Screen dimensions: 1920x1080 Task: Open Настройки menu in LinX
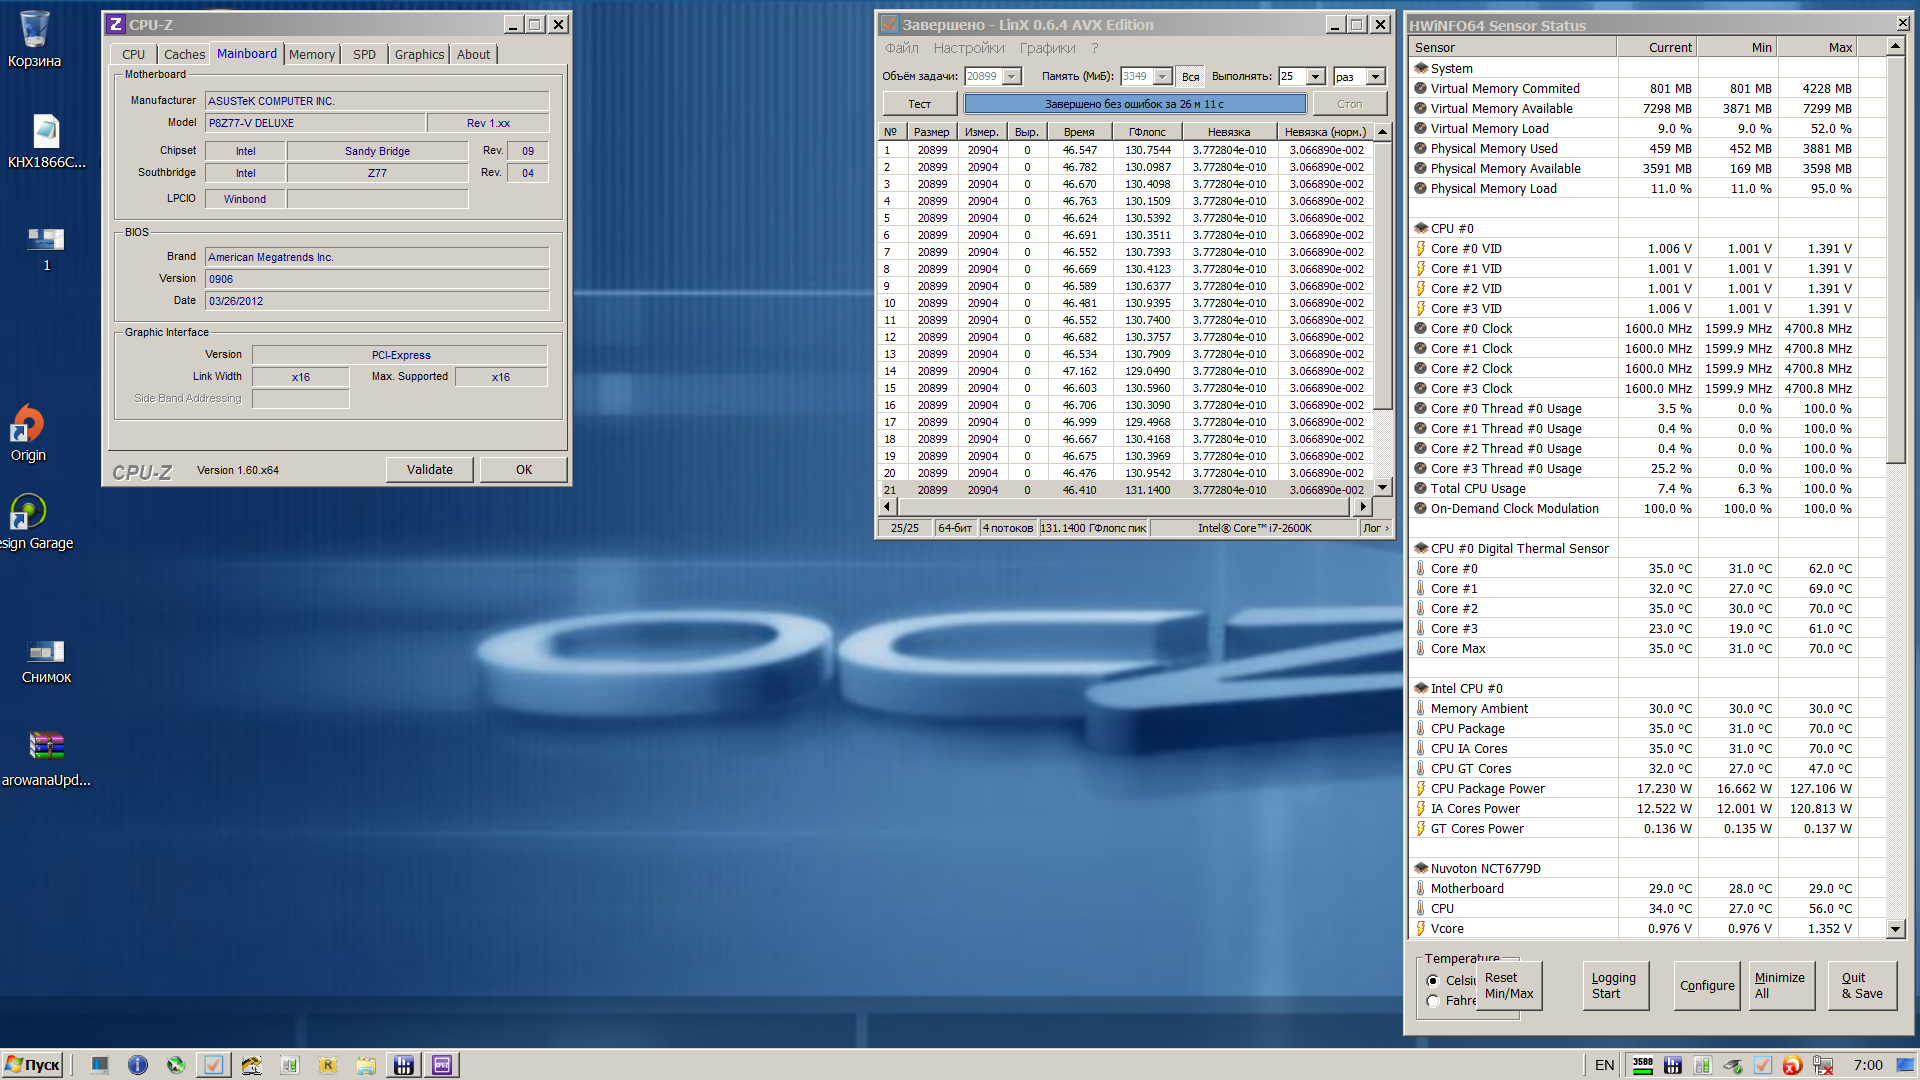click(968, 48)
